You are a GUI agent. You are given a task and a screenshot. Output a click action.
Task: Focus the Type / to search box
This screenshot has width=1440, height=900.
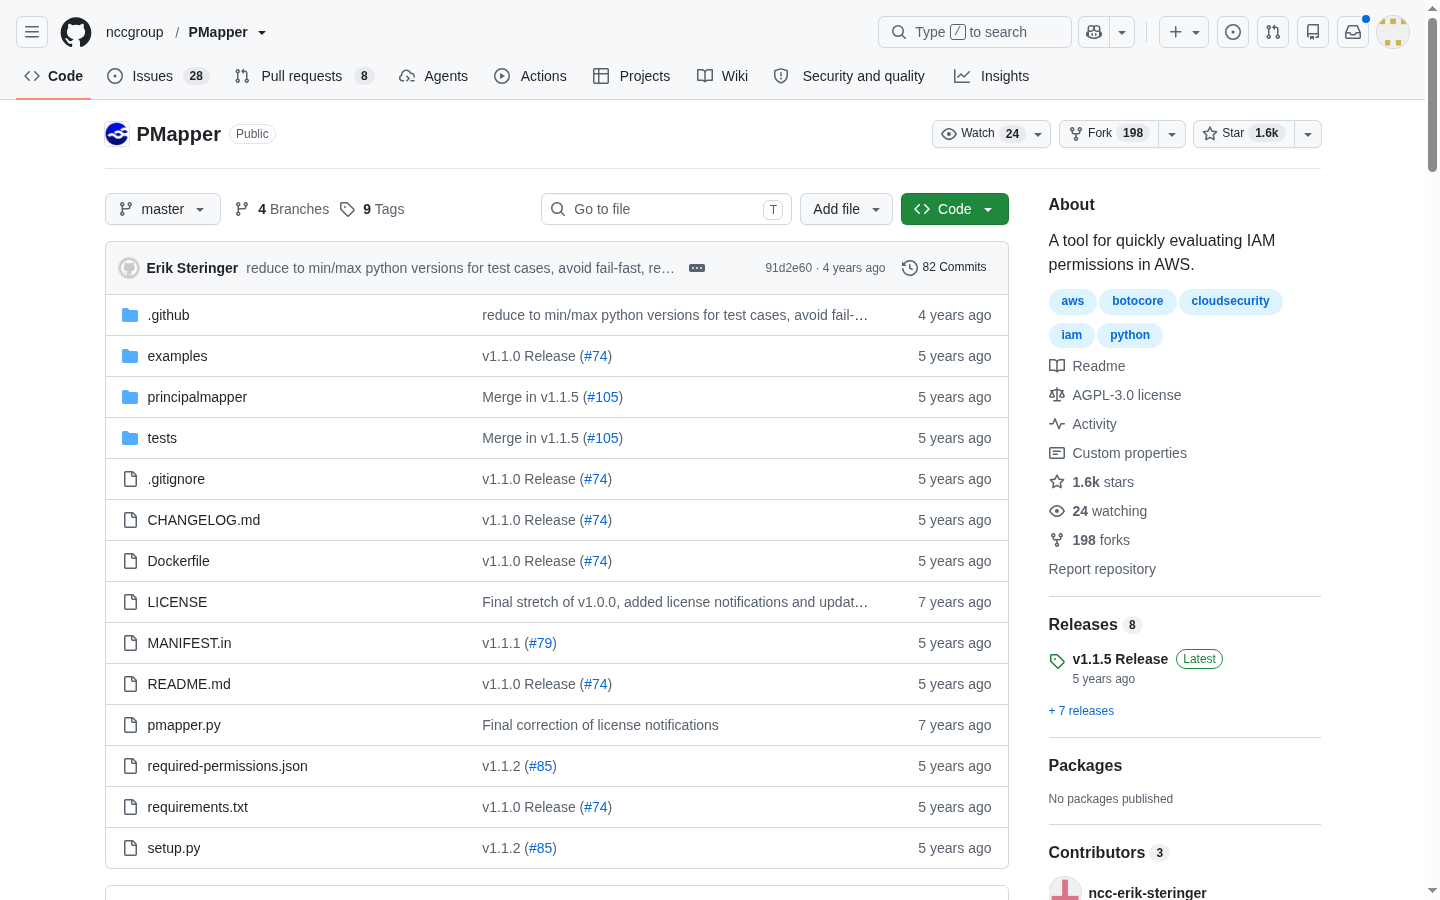974,32
